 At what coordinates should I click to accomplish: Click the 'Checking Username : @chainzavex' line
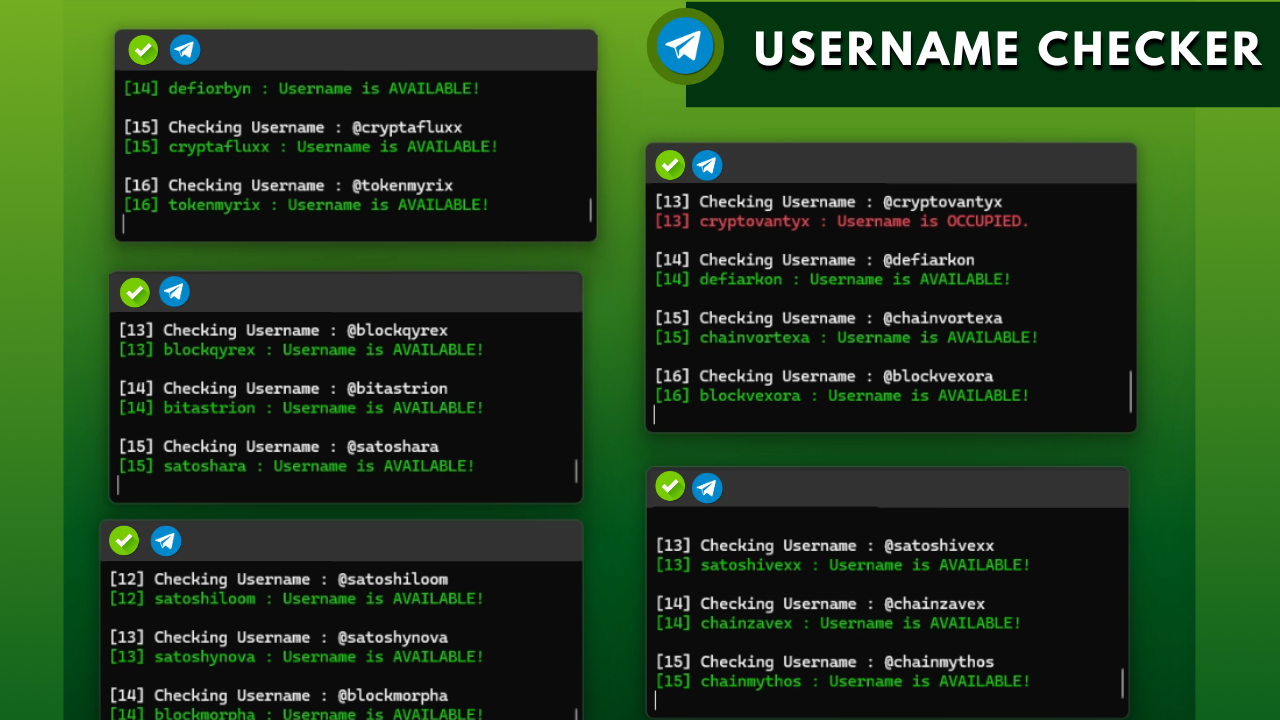[x=821, y=603]
